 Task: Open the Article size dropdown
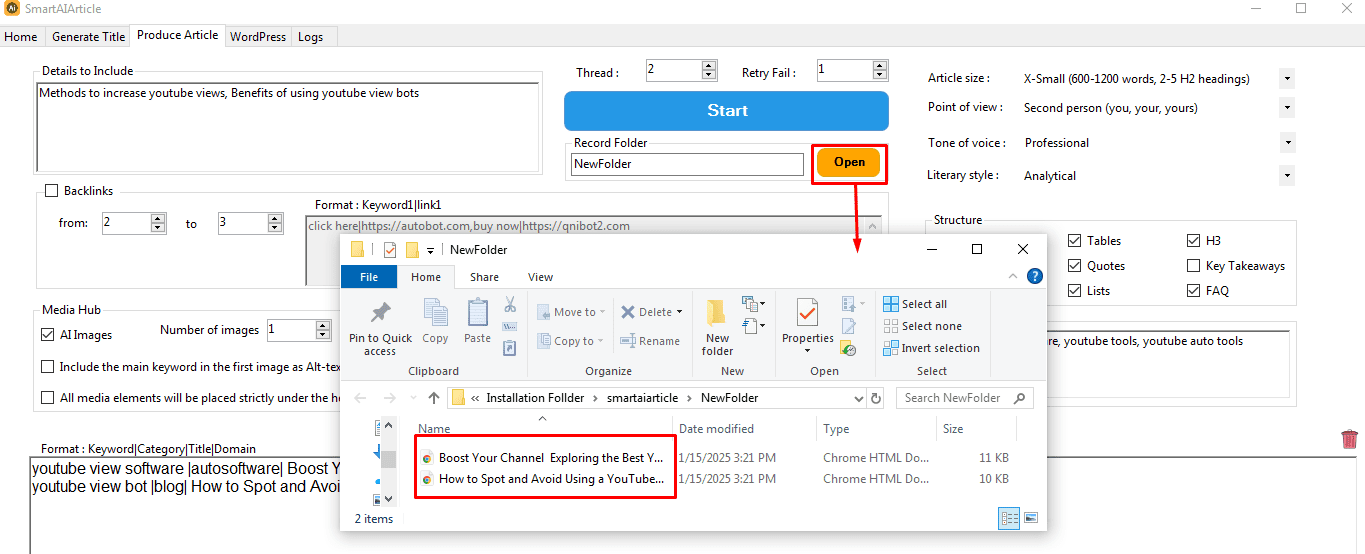(1287, 78)
